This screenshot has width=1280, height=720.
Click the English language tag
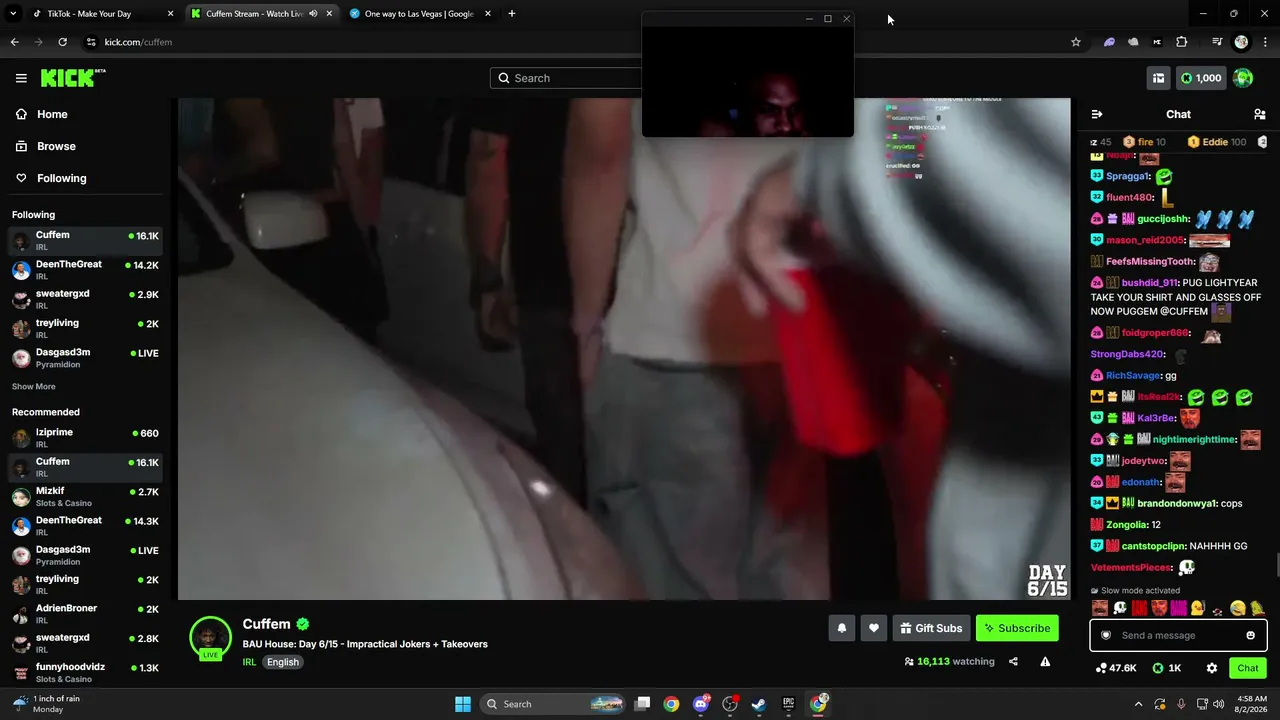tap(283, 662)
